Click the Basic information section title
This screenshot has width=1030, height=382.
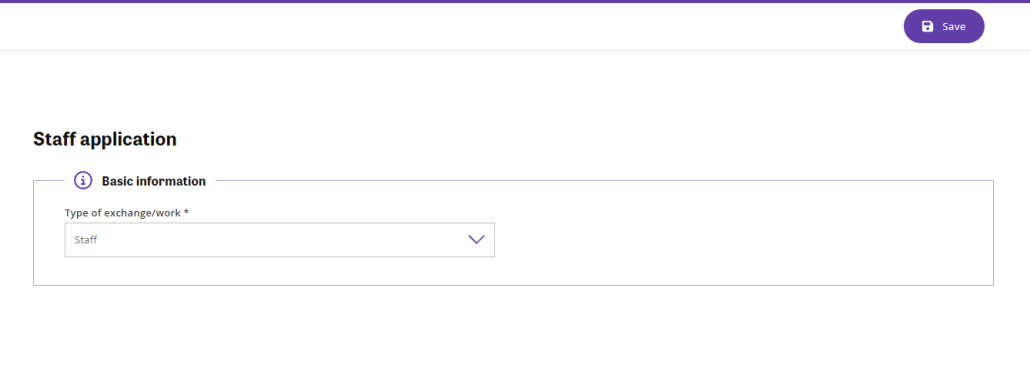(x=154, y=180)
